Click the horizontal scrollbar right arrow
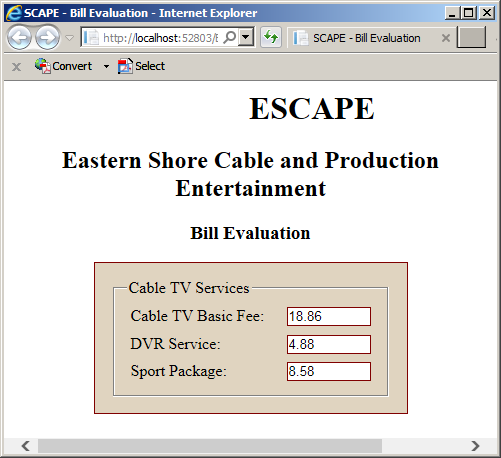The width and height of the screenshot is (501, 458). point(475,446)
